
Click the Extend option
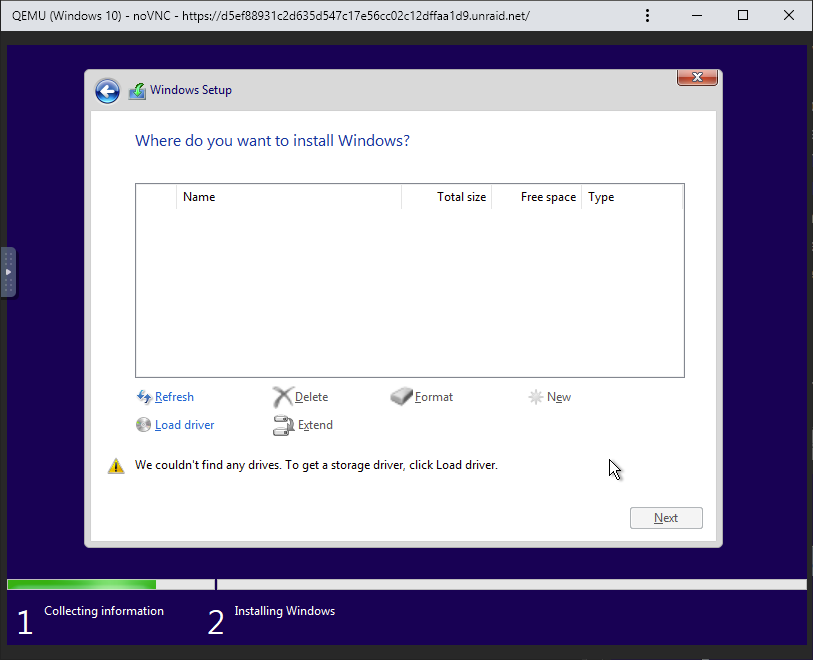pyautogui.click(x=315, y=425)
